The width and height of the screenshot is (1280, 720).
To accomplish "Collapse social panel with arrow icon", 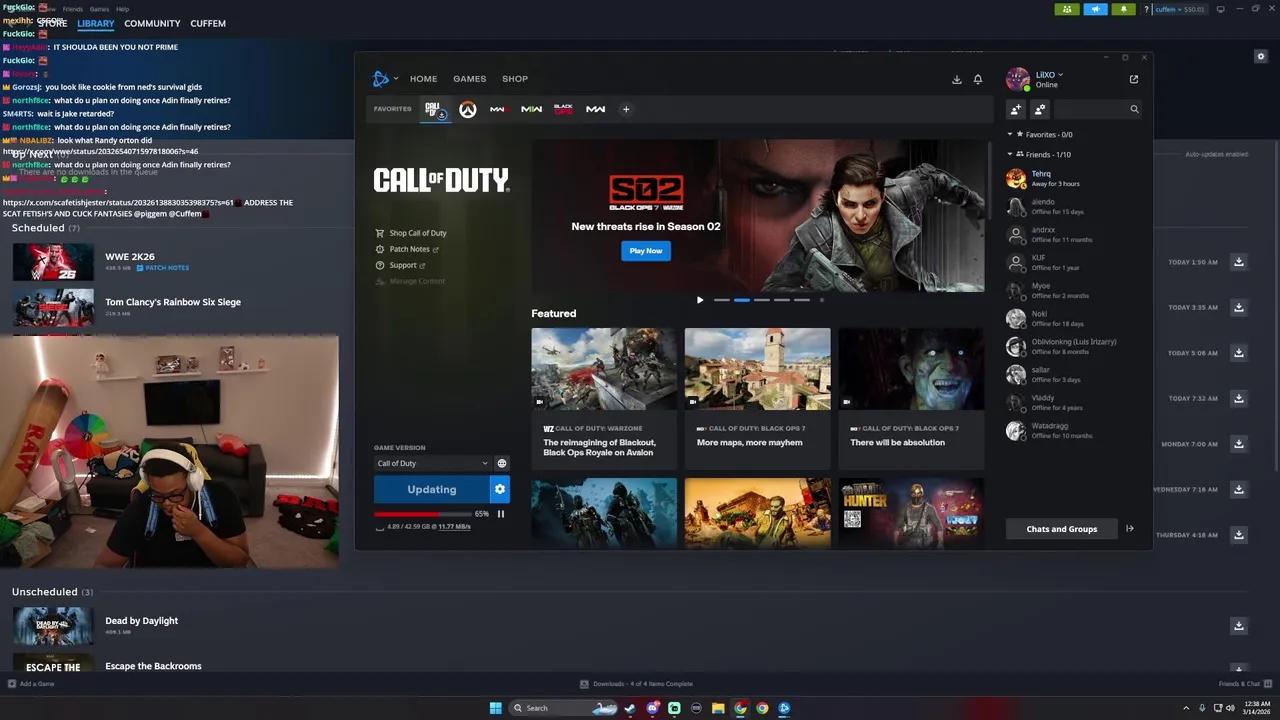I will 1130,529.
